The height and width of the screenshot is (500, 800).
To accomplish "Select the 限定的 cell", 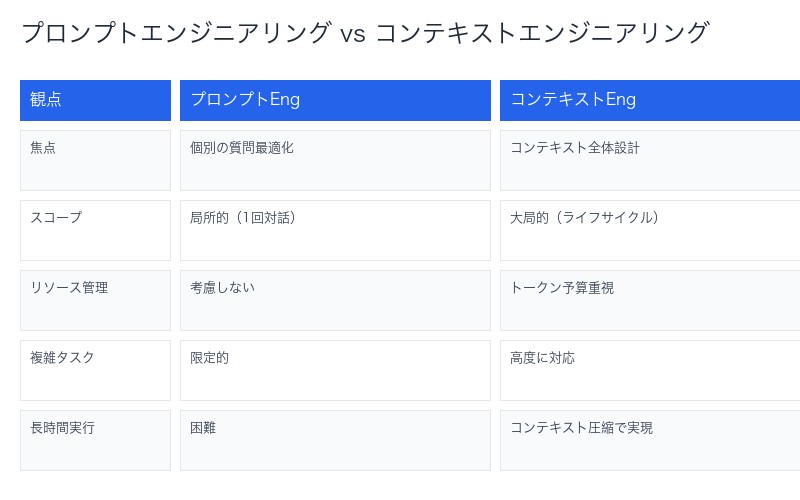I will [335, 370].
